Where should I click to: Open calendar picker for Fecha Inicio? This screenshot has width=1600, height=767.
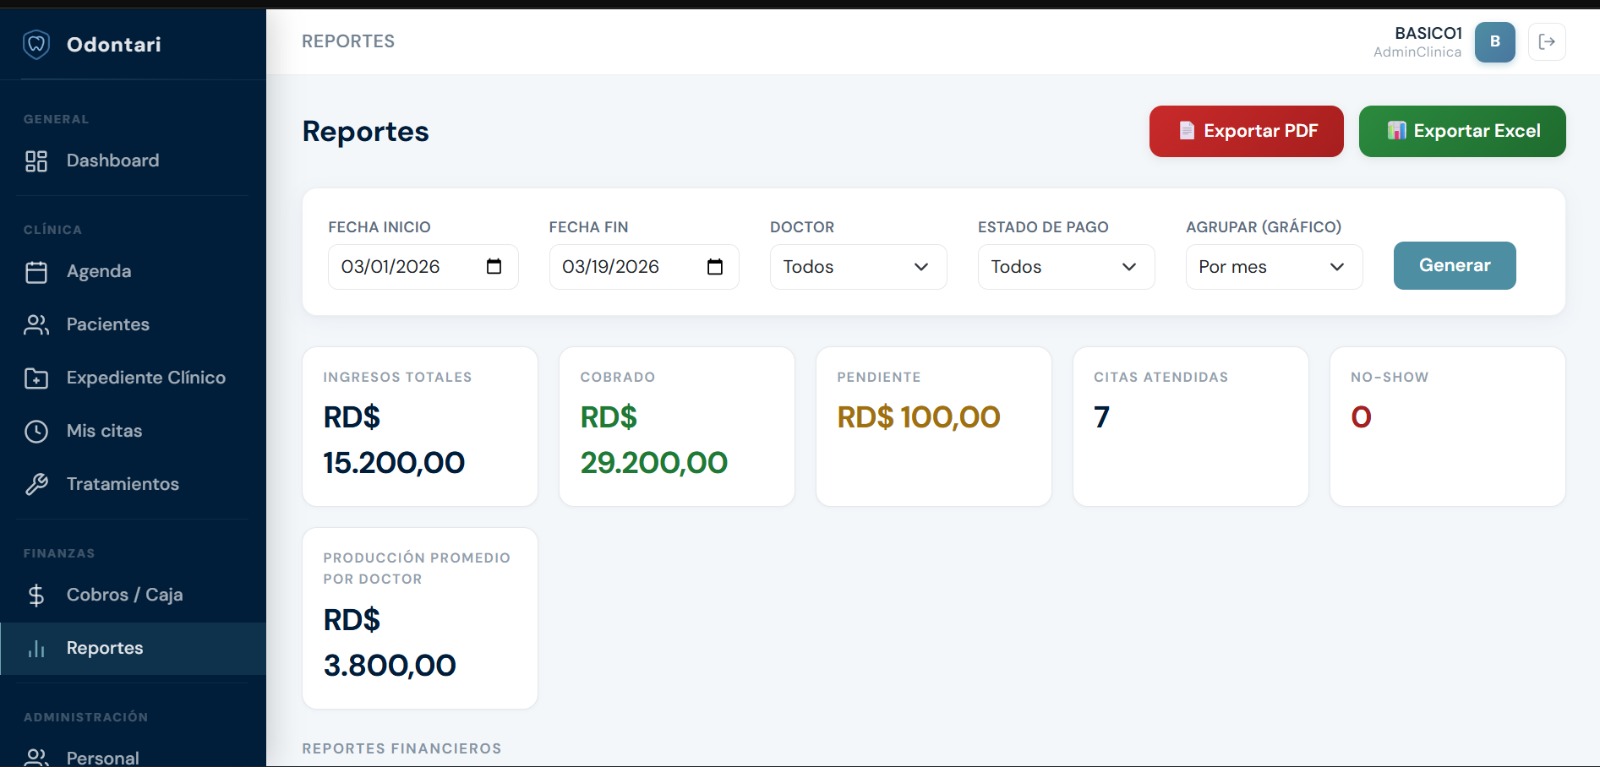coord(494,267)
